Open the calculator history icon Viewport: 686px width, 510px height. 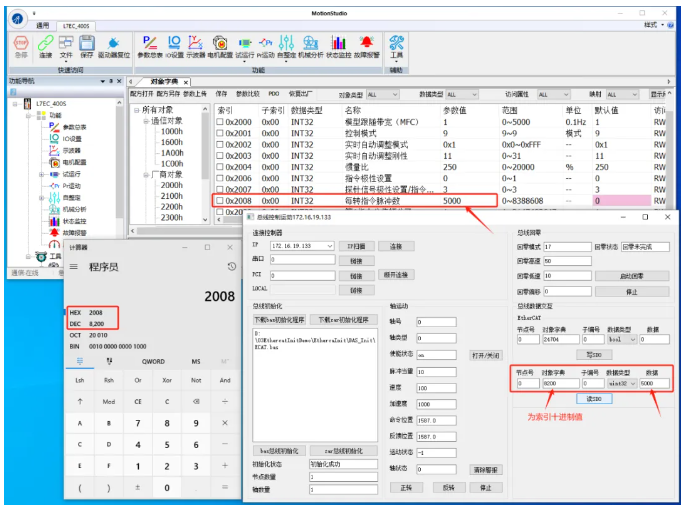(x=231, y=266)
